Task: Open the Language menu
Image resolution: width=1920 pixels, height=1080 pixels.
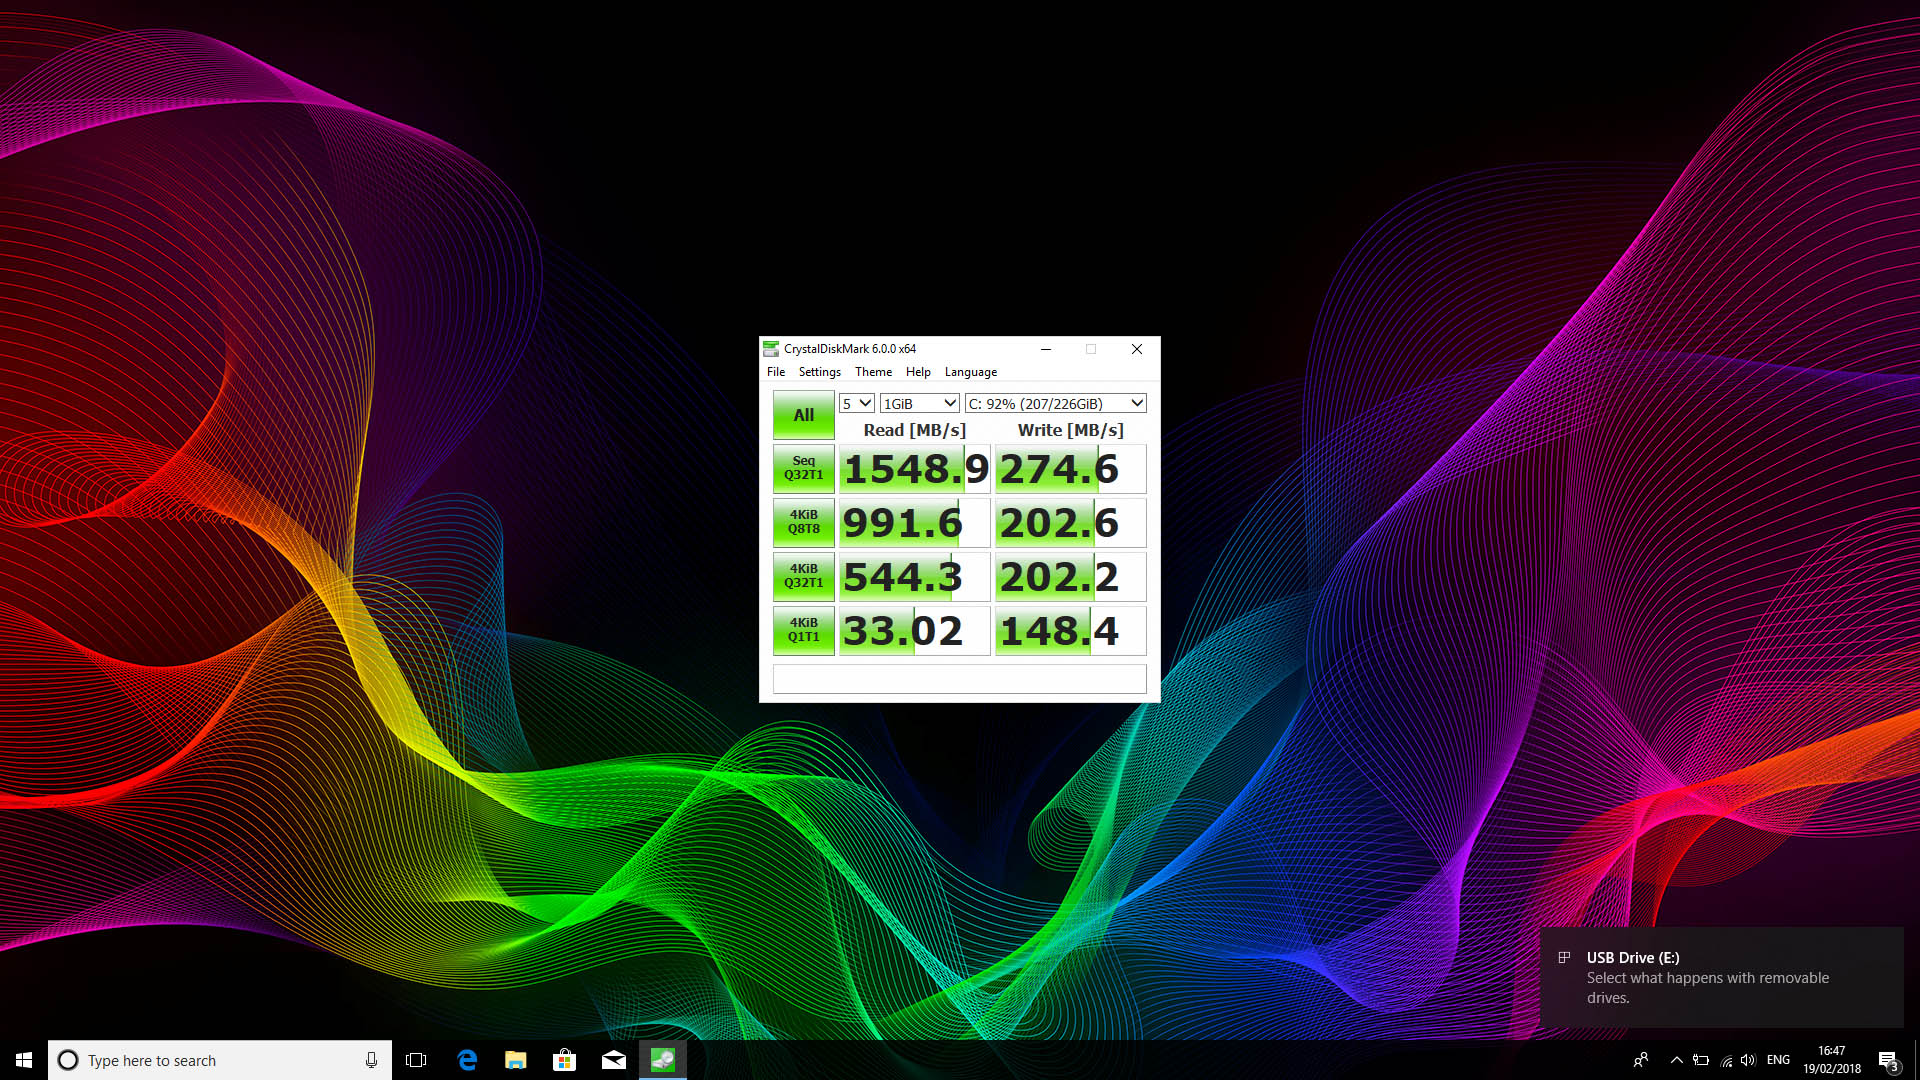Action: tap(970, 372)
